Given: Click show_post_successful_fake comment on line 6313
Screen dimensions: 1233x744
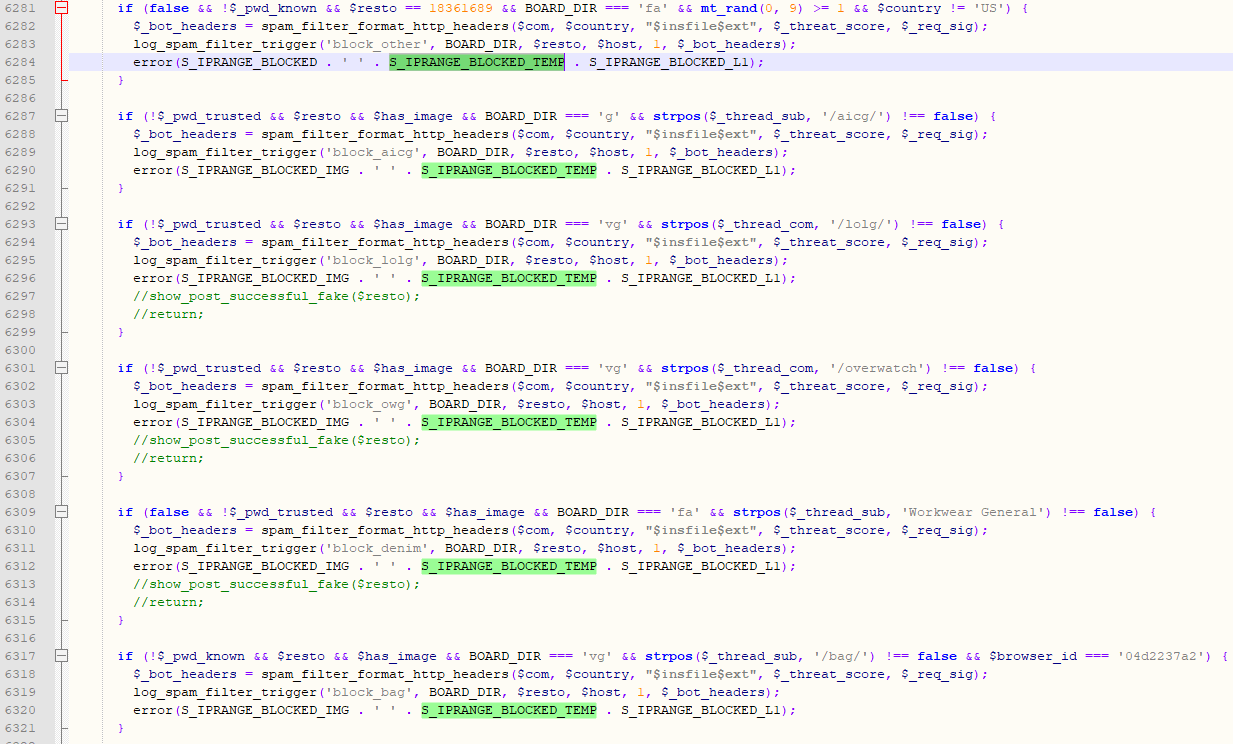Looking at the screenshot, I should (x=277, y=584).
